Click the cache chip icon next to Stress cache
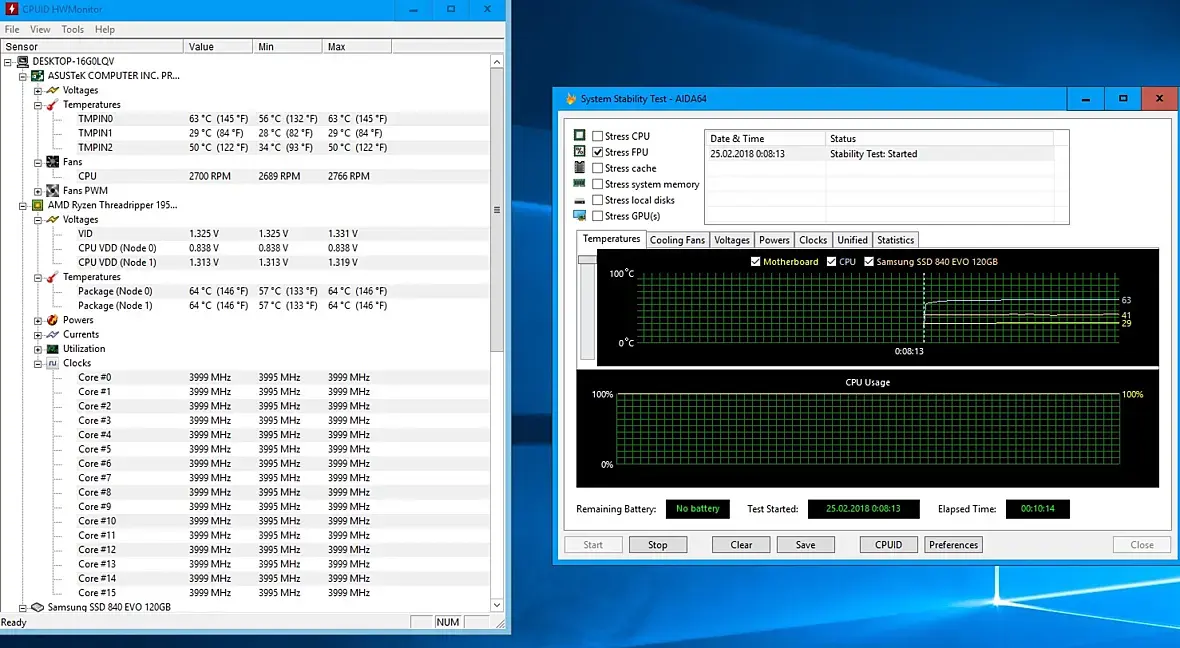This screenshot has width=1180, height=648. tap(579, 167)
